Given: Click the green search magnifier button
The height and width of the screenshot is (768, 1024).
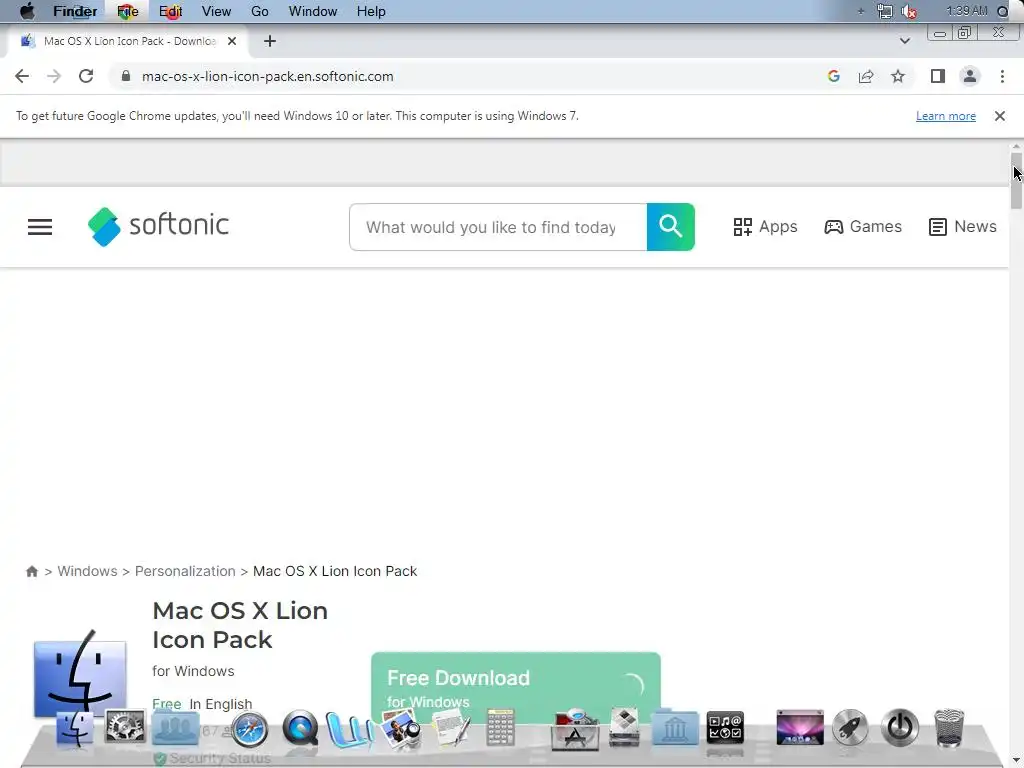Looking at the screenshot, I should coord(671,227).
